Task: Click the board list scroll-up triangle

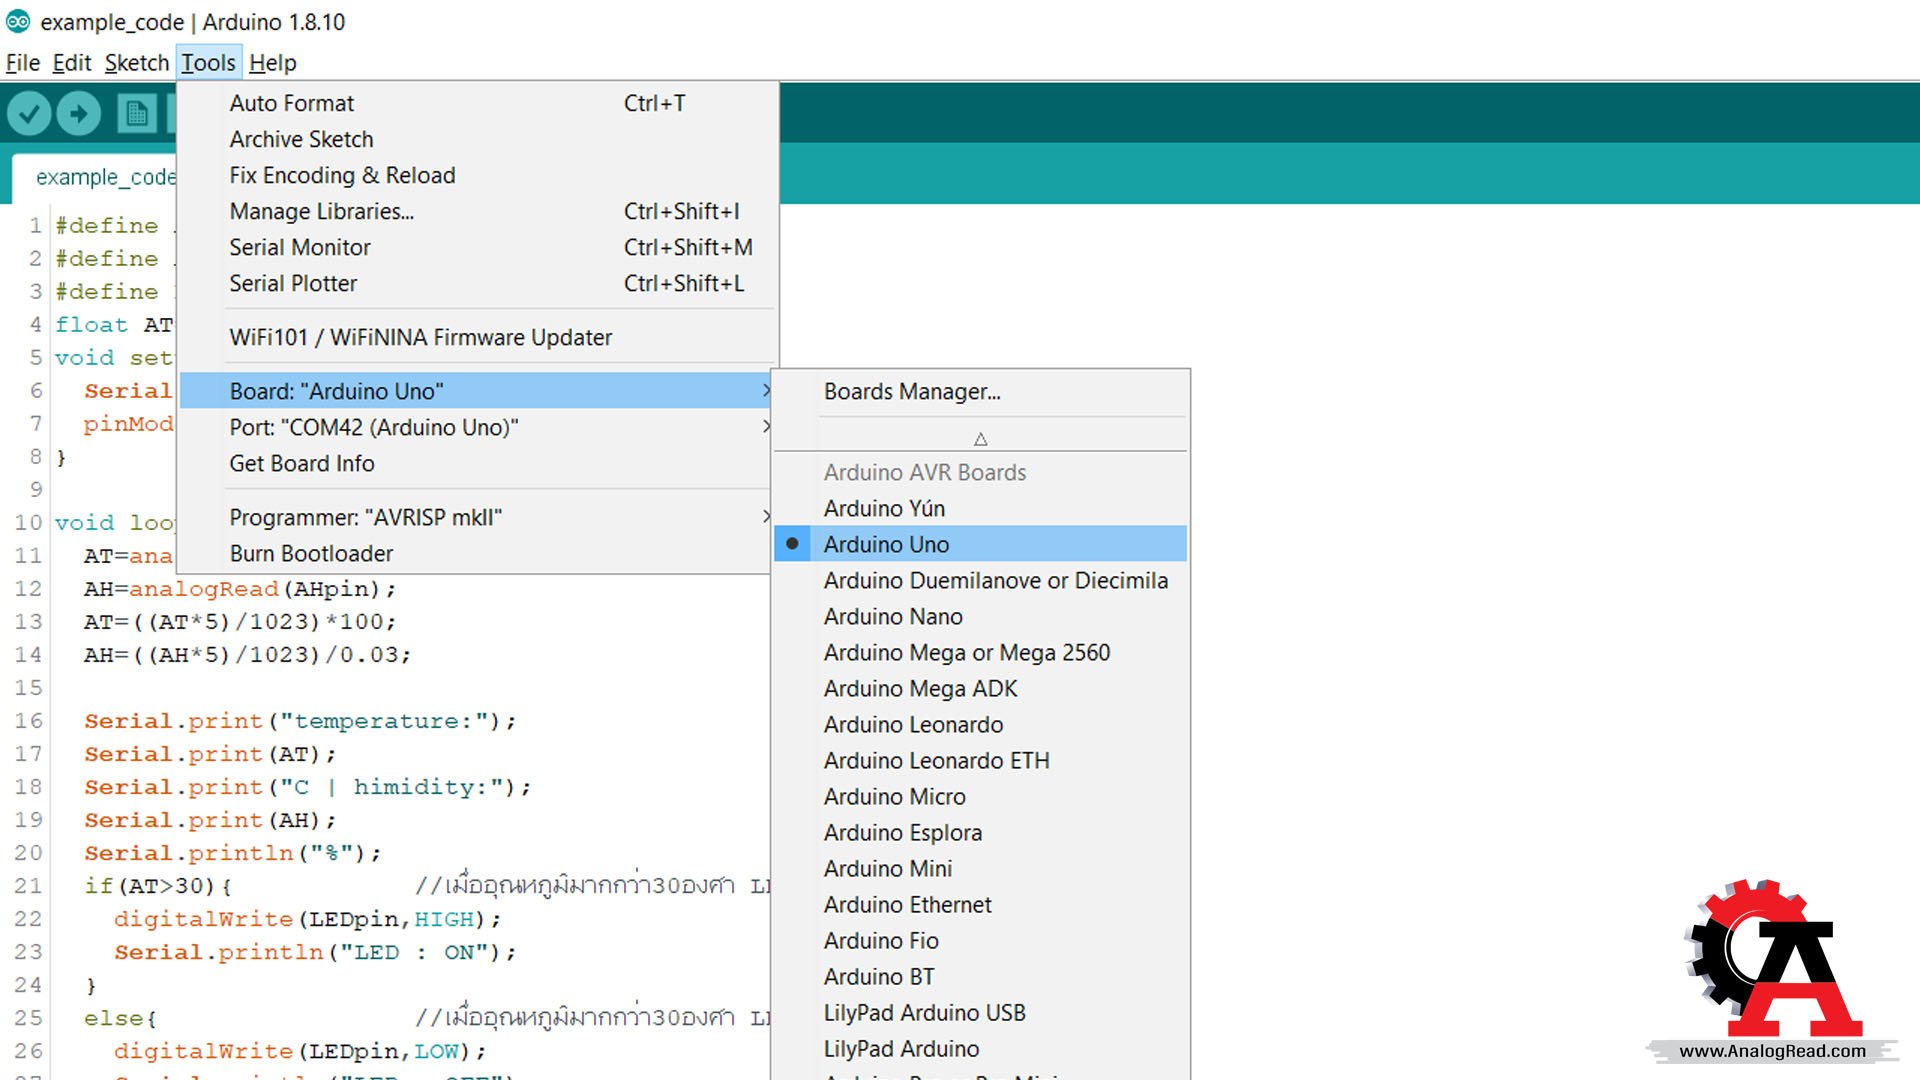Action: (x=980, y=439)
